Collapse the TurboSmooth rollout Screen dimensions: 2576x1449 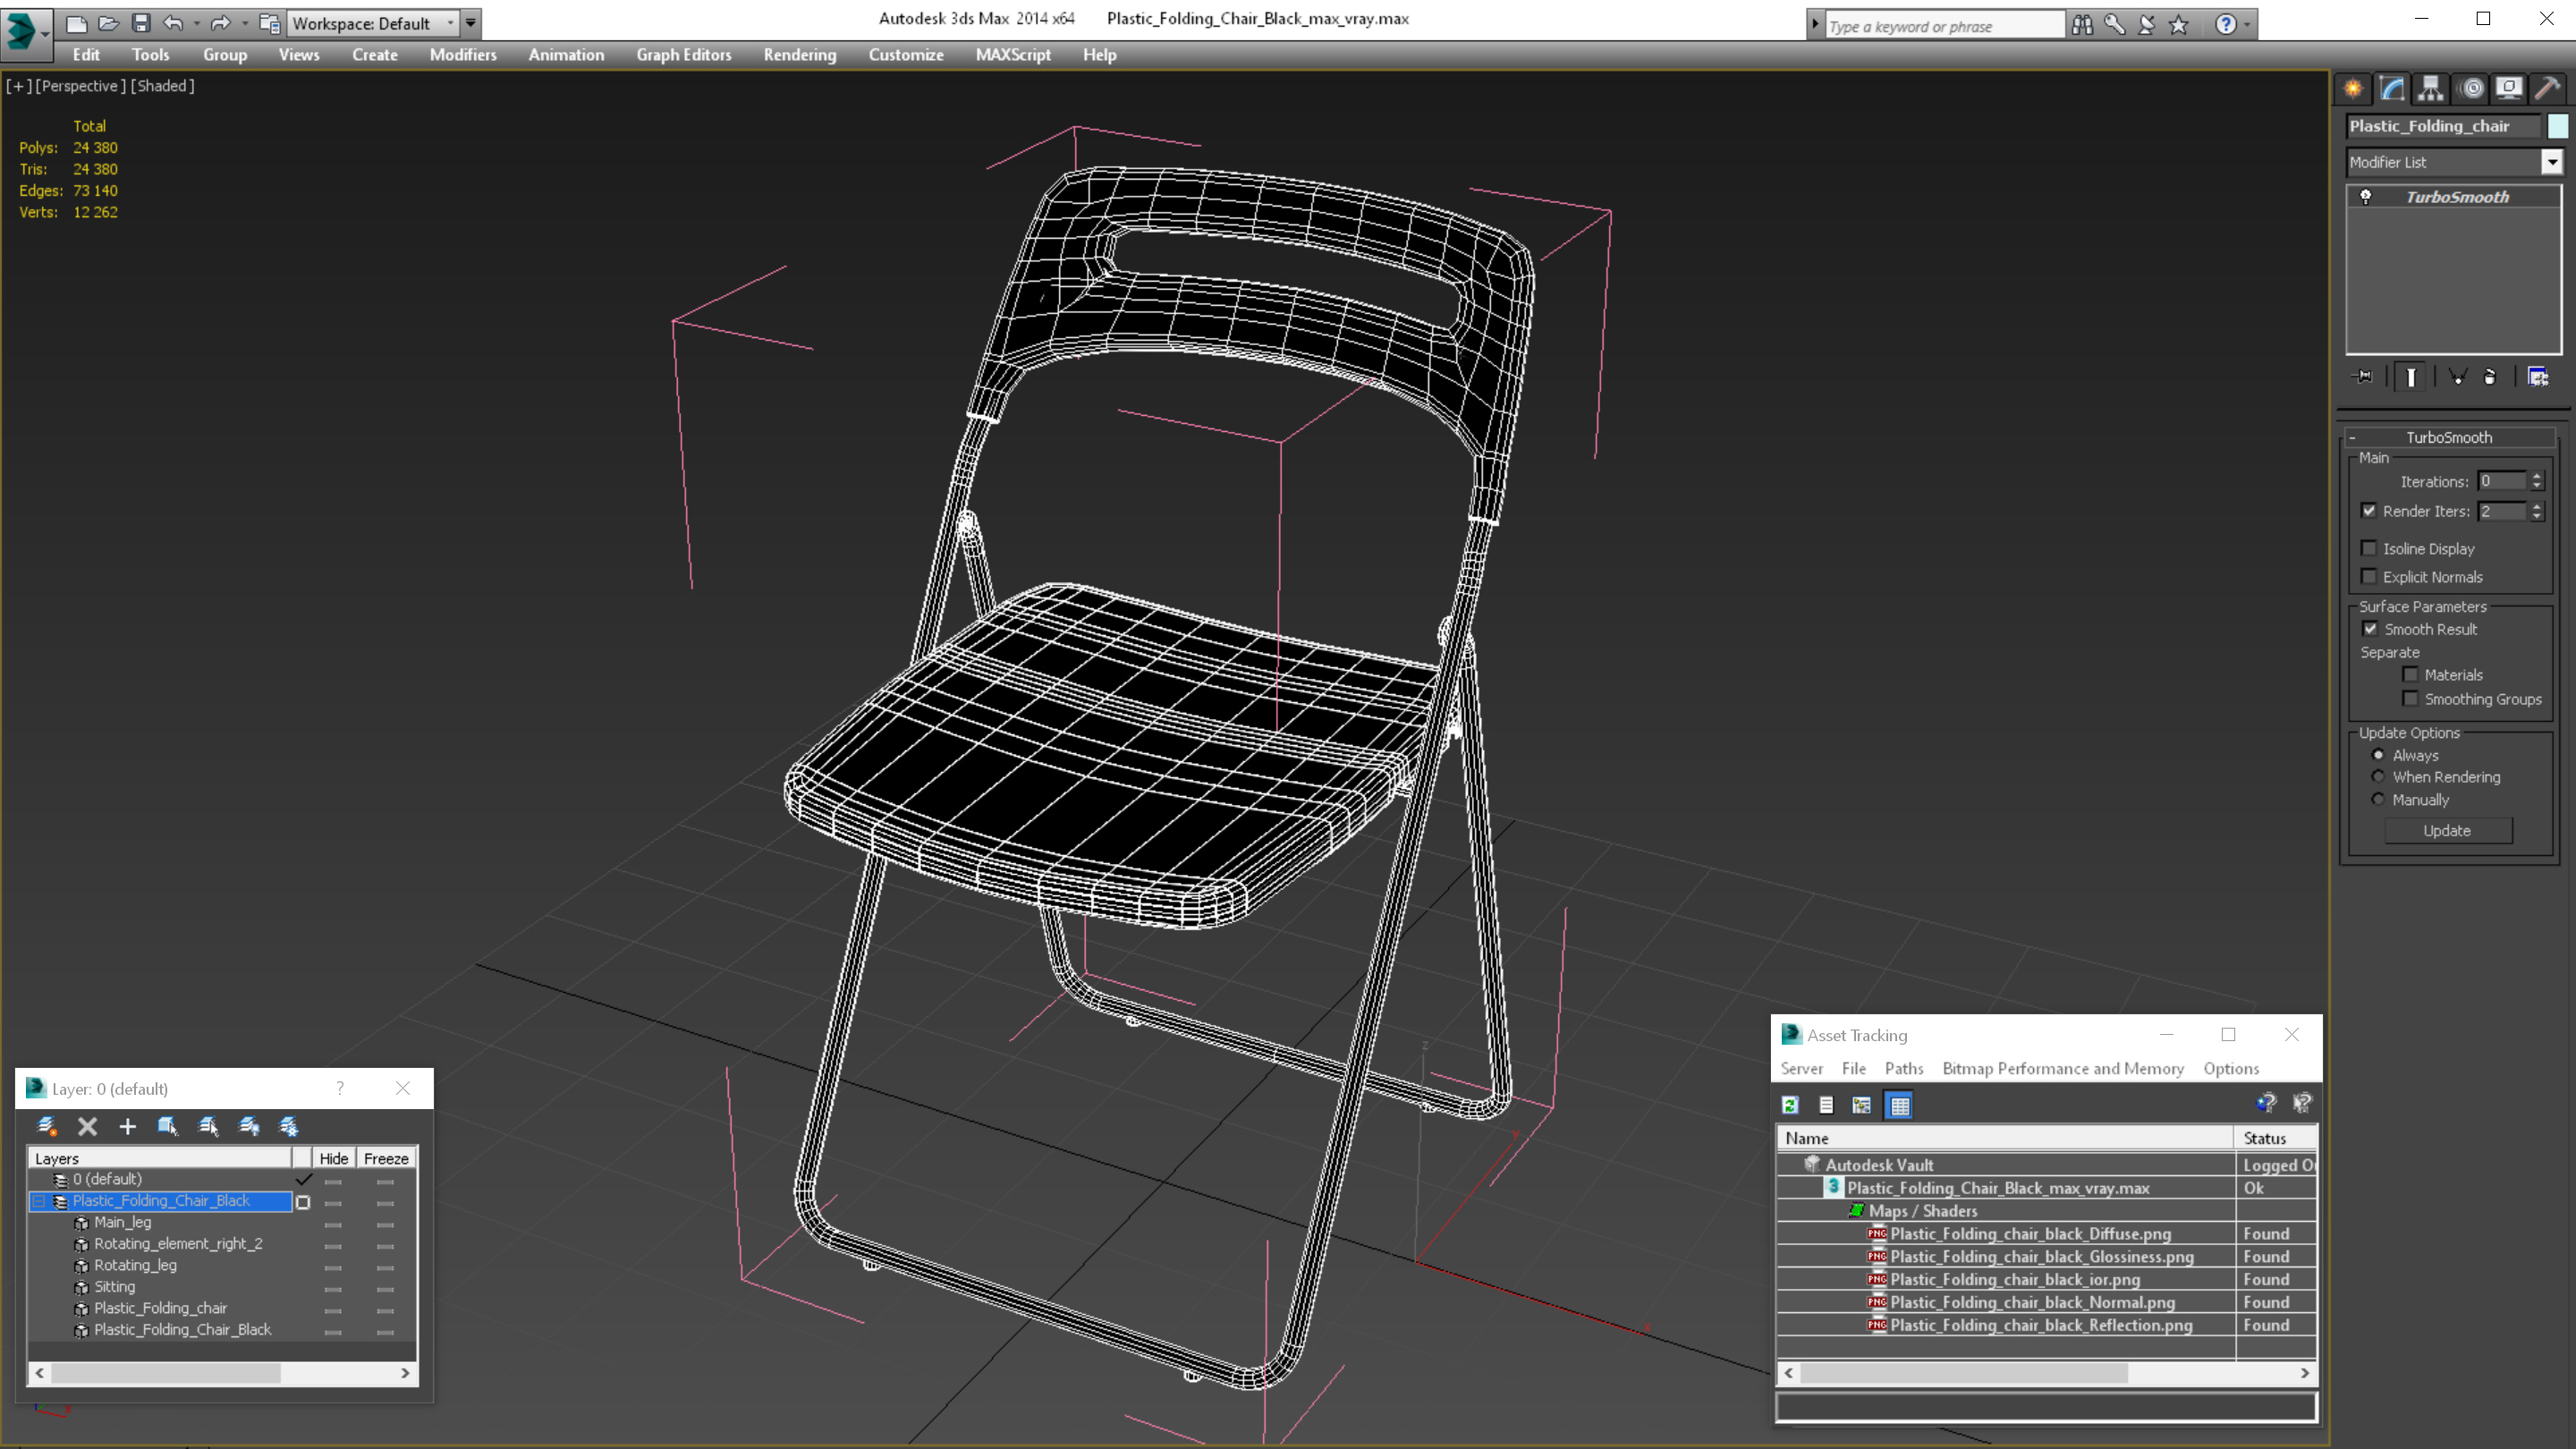point(2352,437)
